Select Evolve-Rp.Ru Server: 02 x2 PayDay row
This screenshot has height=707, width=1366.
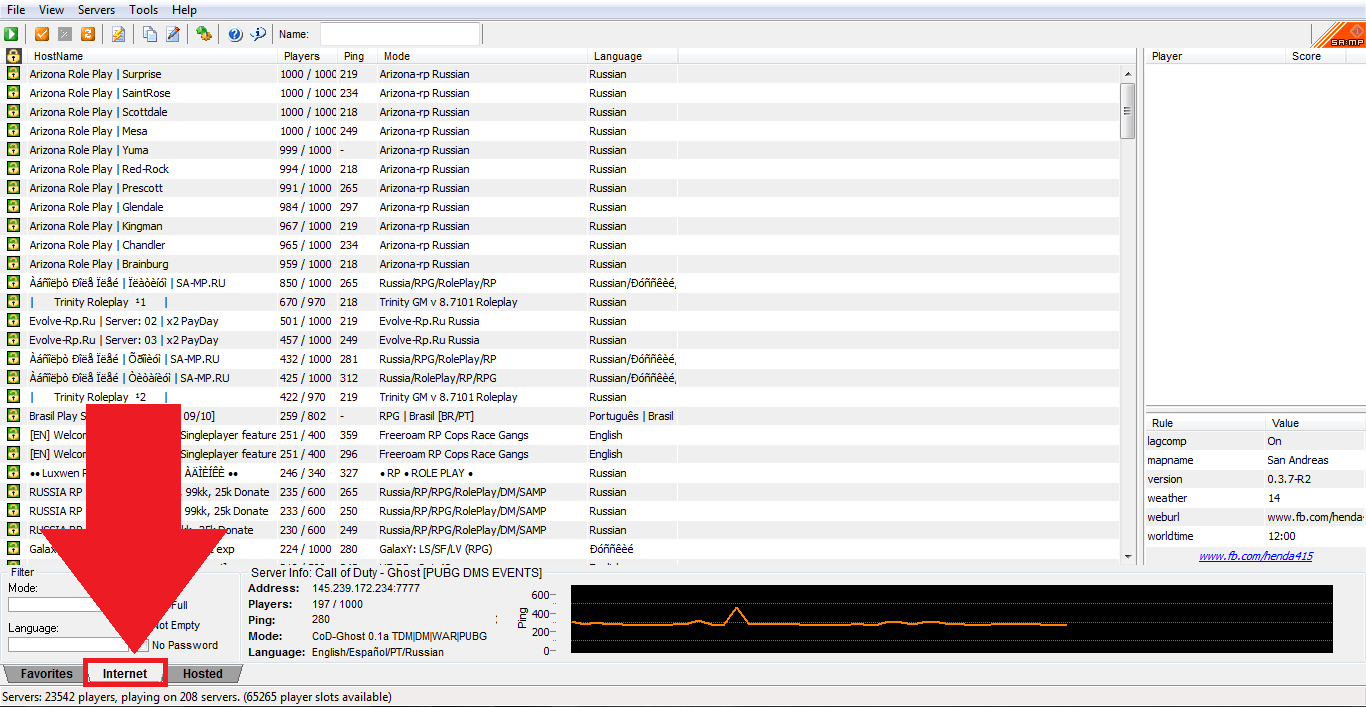(562, 321)
